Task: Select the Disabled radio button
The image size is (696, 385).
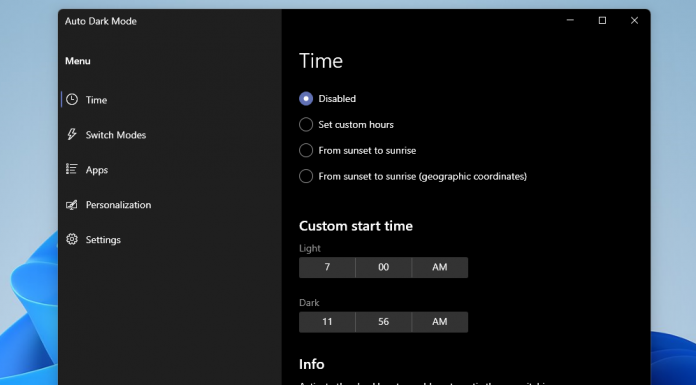Action: [306, 99]
